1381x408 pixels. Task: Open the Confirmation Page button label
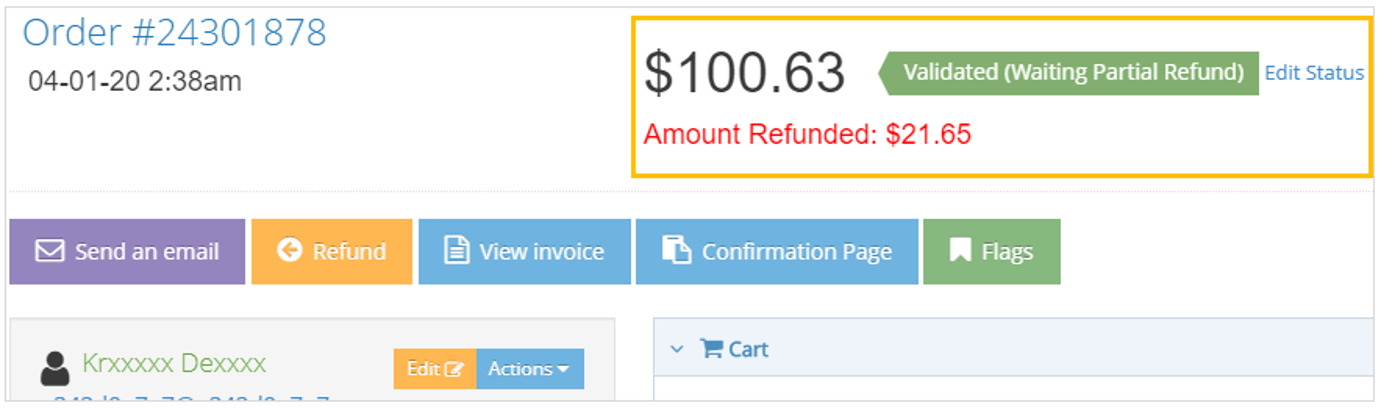point(796,252)
